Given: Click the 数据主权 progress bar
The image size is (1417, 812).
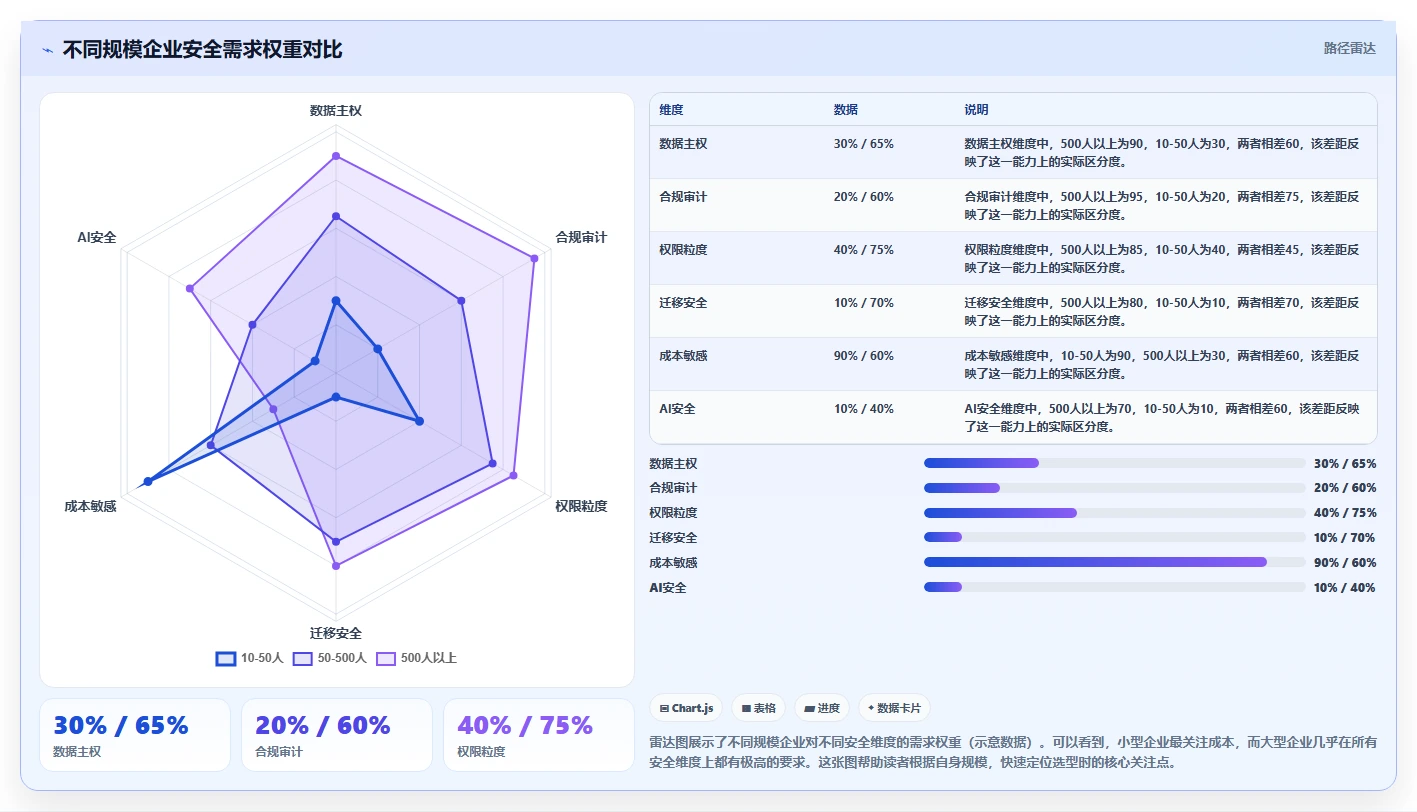Looking at the screenshot, I should [1114, 463].
